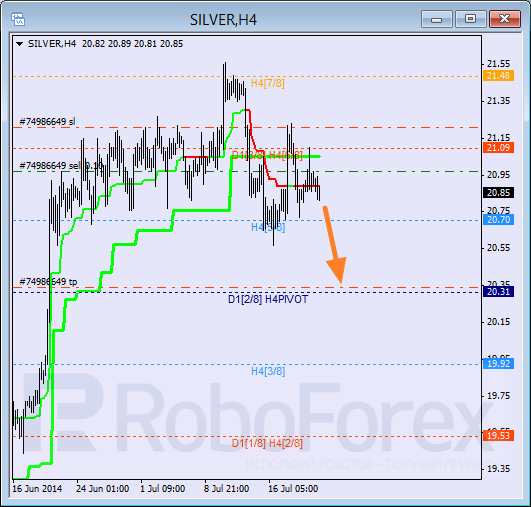Click the H4[7/8] level label
531x507 pixels.
point(268,83)
